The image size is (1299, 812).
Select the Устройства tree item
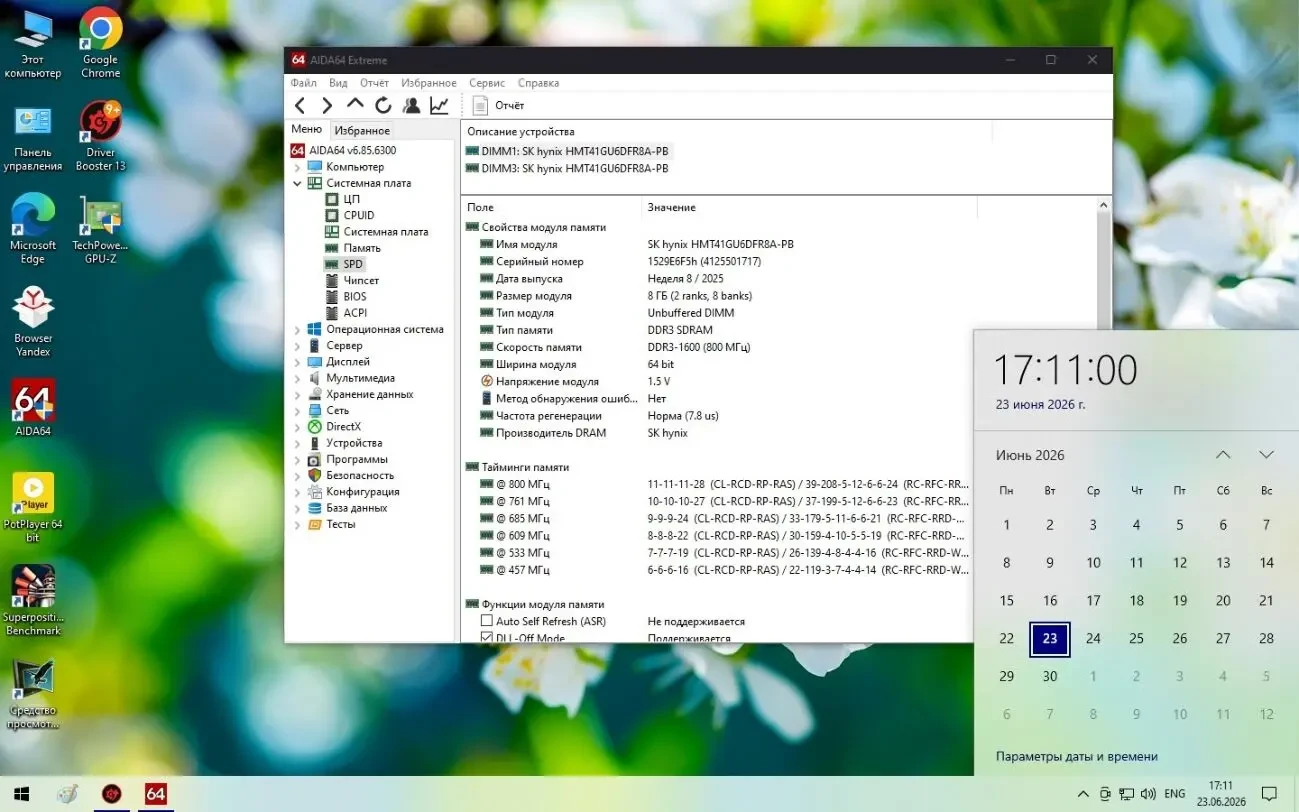point(345,443)
